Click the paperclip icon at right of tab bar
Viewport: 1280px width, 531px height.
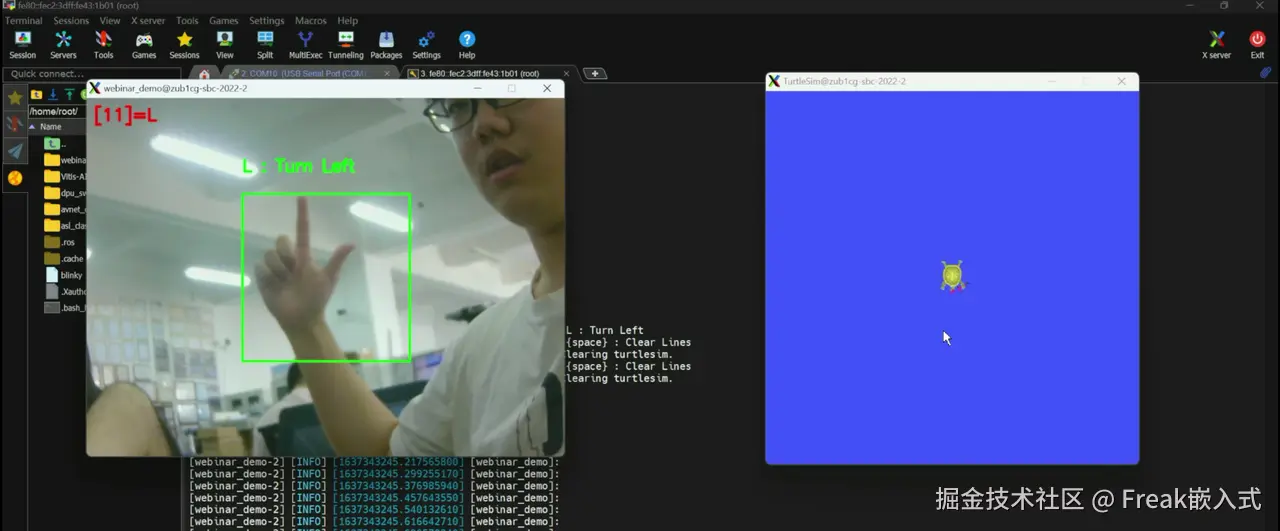coord(1265,73)
